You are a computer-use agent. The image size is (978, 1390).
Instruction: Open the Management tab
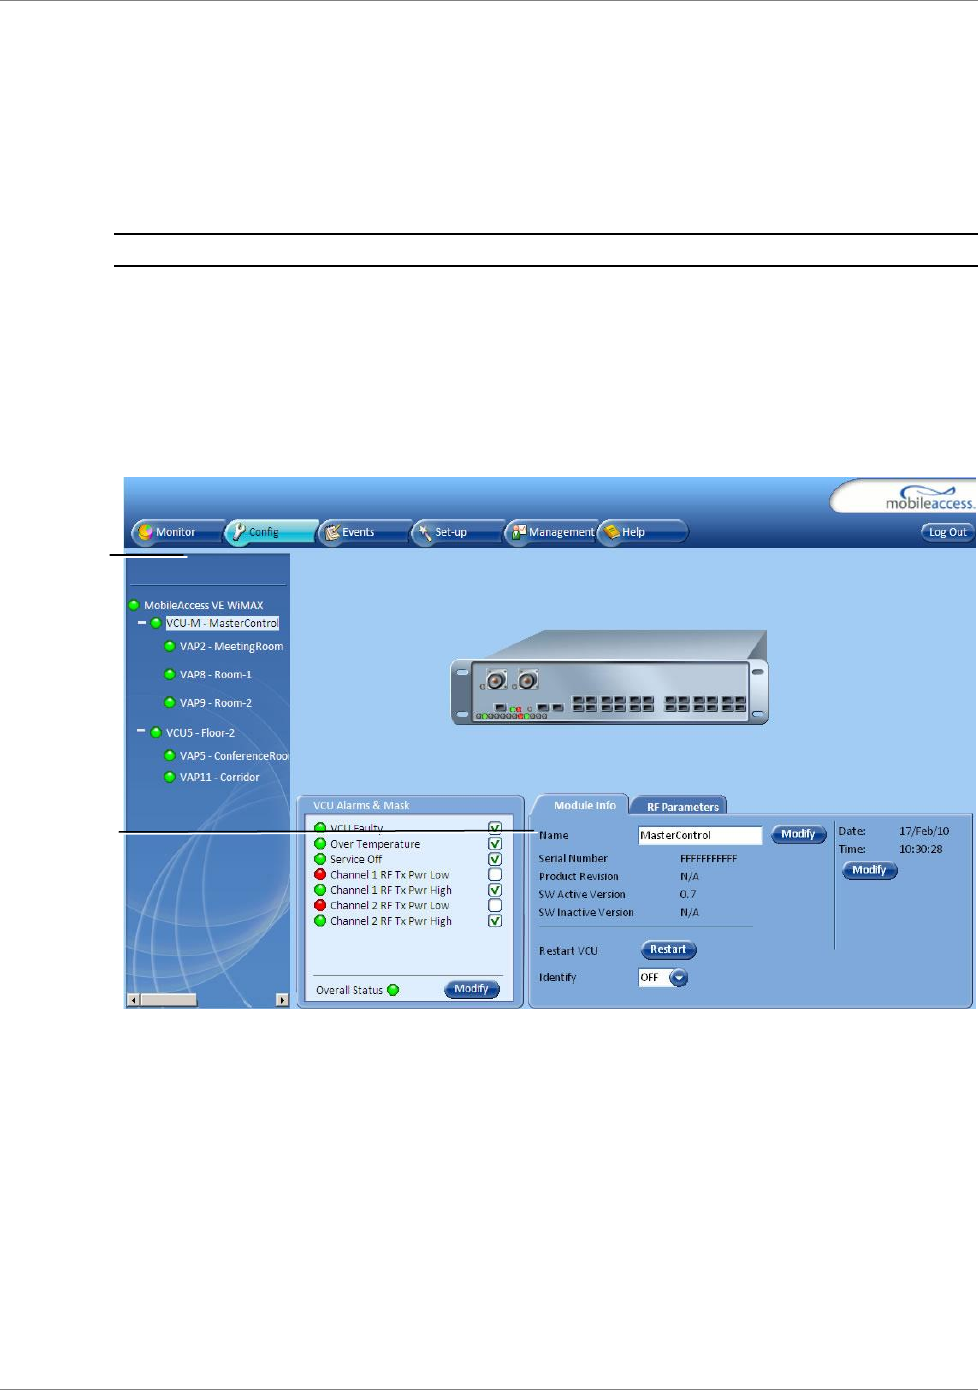(551, 532)
